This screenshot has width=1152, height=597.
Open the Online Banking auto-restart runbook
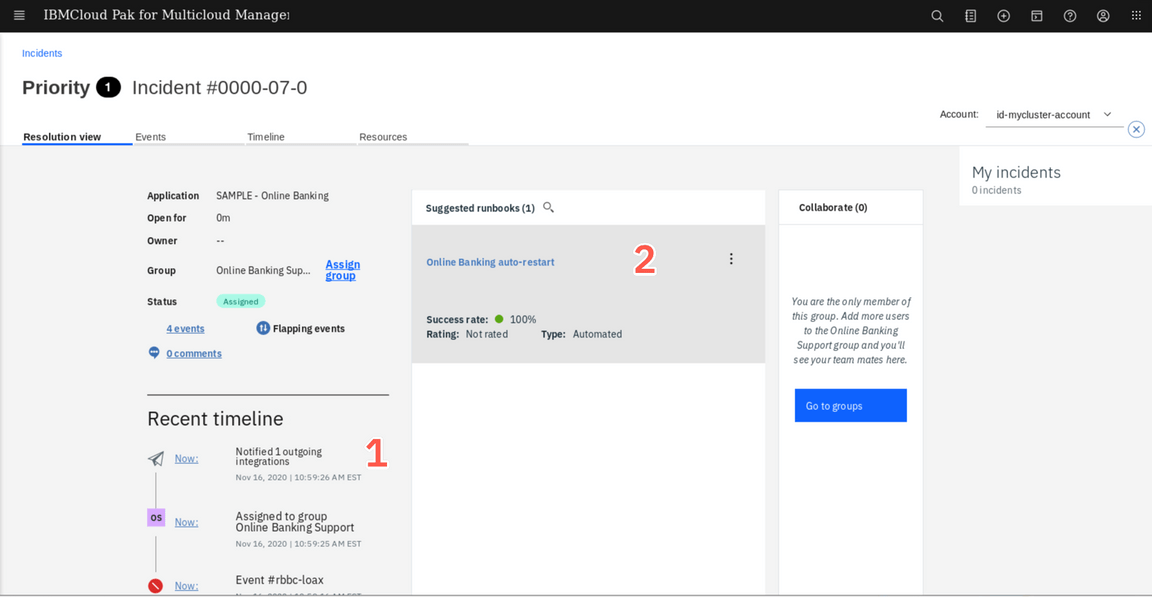click(x=490, y=262)
